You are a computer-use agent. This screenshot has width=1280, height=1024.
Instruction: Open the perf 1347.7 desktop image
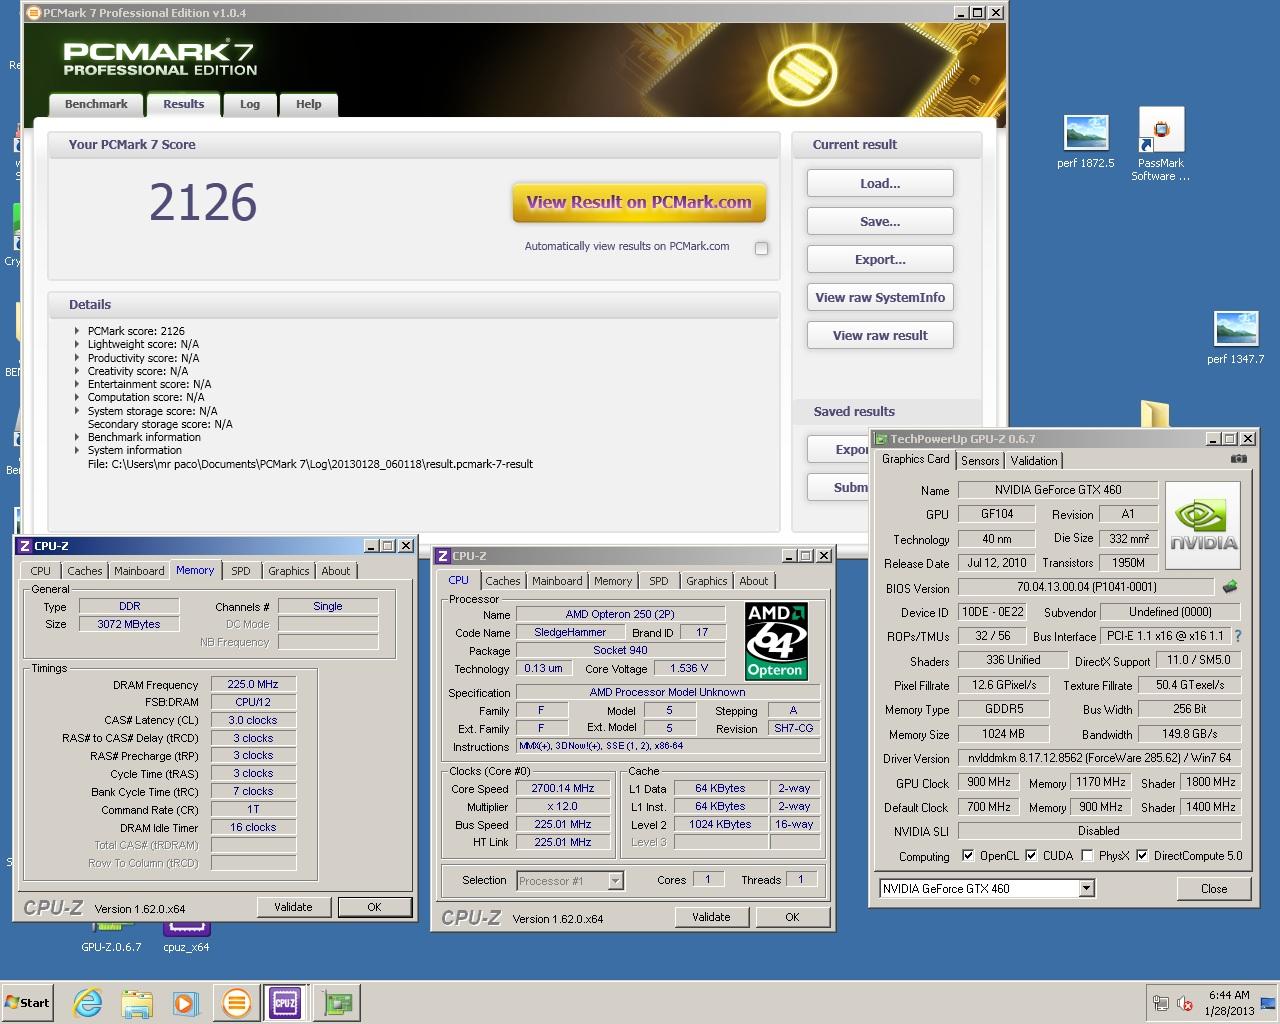coord(1235,337)
